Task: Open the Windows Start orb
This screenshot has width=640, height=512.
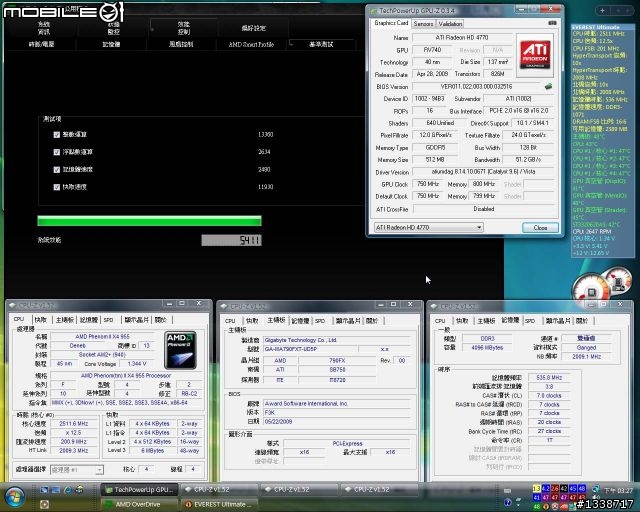Action: tap(15, 496)
